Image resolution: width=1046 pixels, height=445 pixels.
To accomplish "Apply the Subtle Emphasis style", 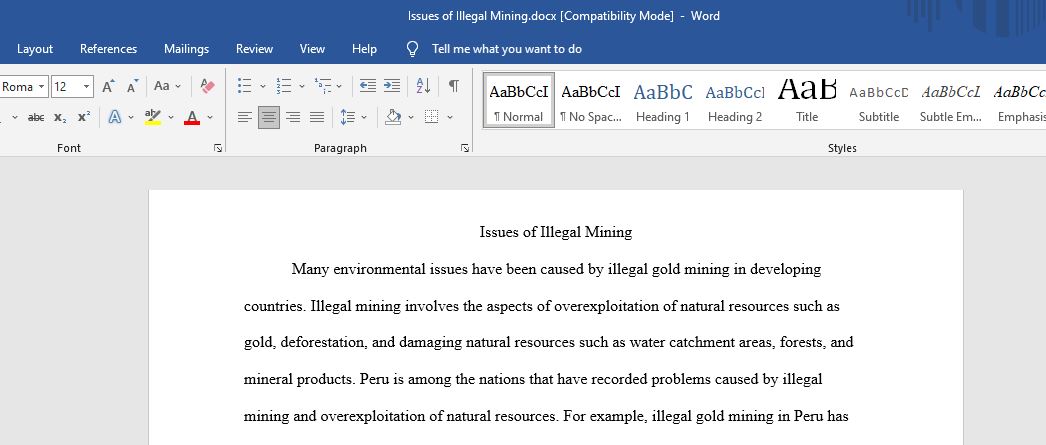I will (x=951, y=100).
